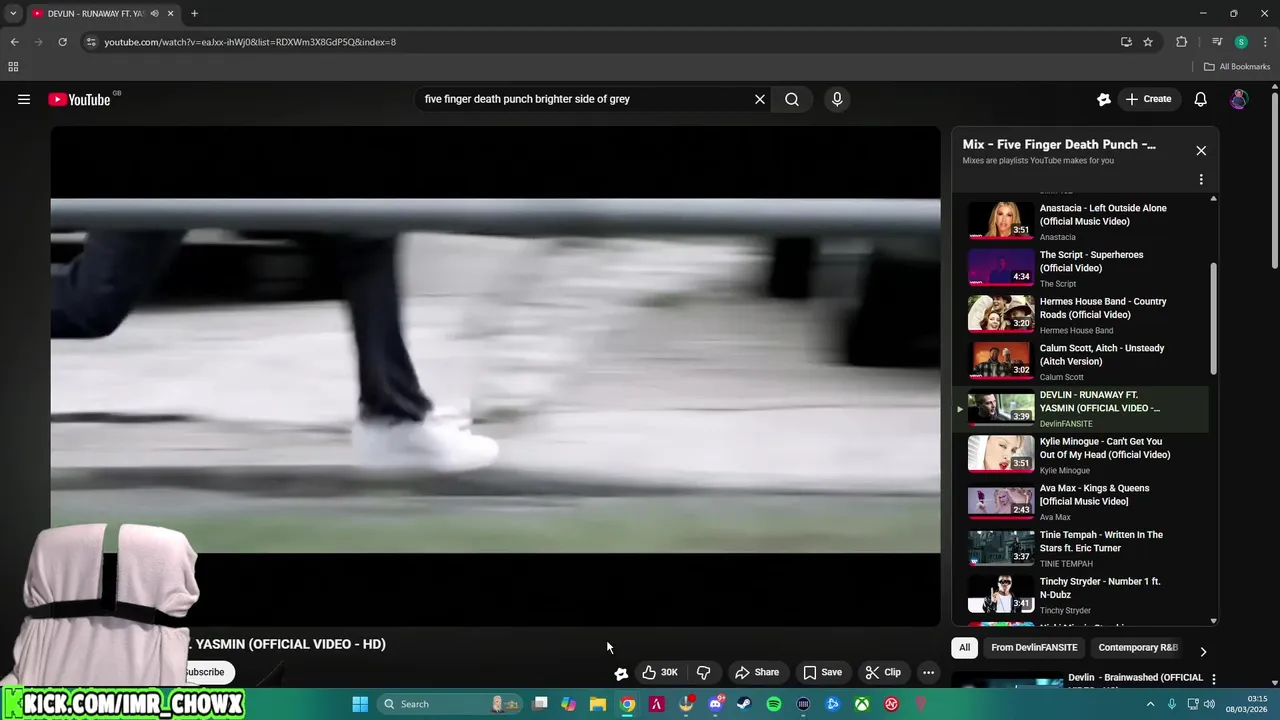Open the Chrome profile S avatar
This screenshot has width=1280, height=720.
pos(1241,42)
